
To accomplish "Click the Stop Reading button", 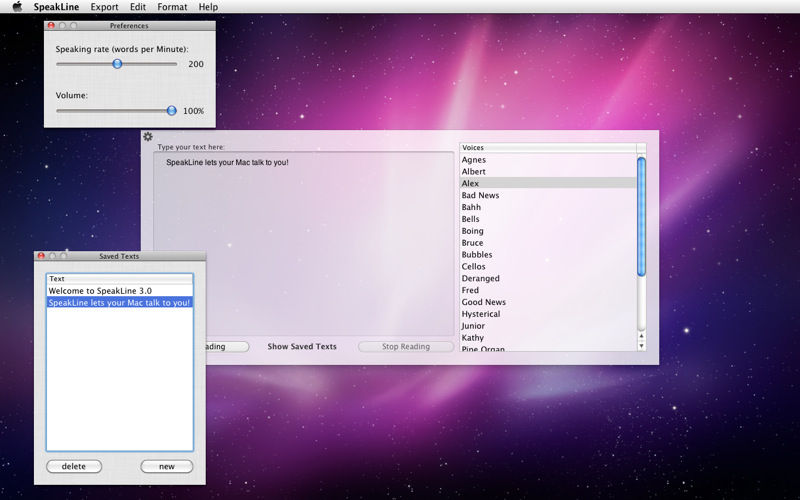I will (x=406, y=346).
